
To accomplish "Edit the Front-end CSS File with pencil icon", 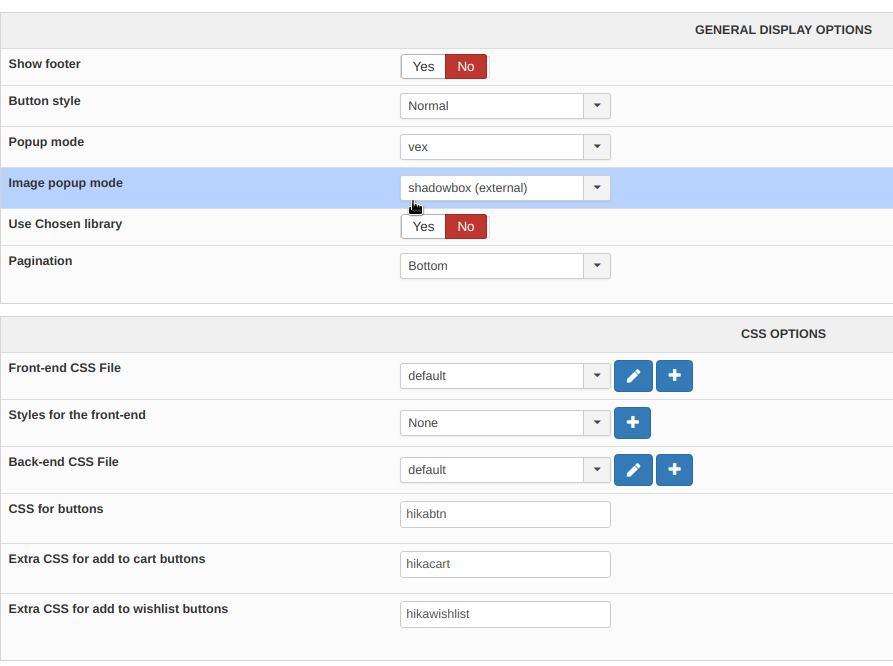I will coord(633,376).
